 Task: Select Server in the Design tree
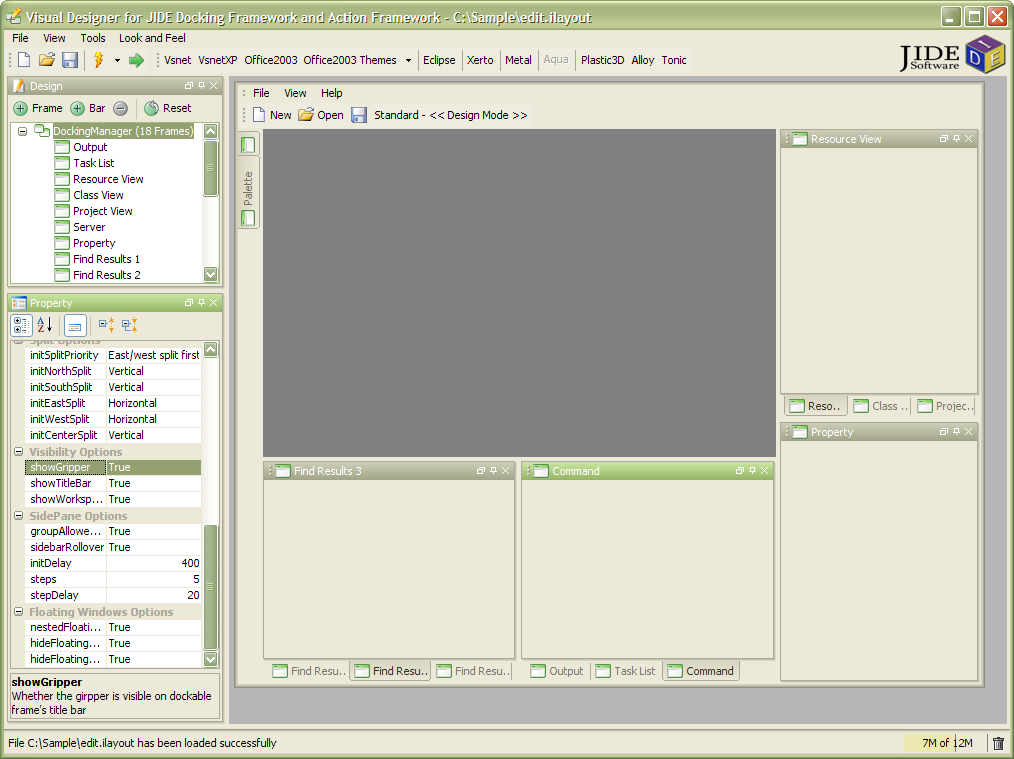click(89, 227)
